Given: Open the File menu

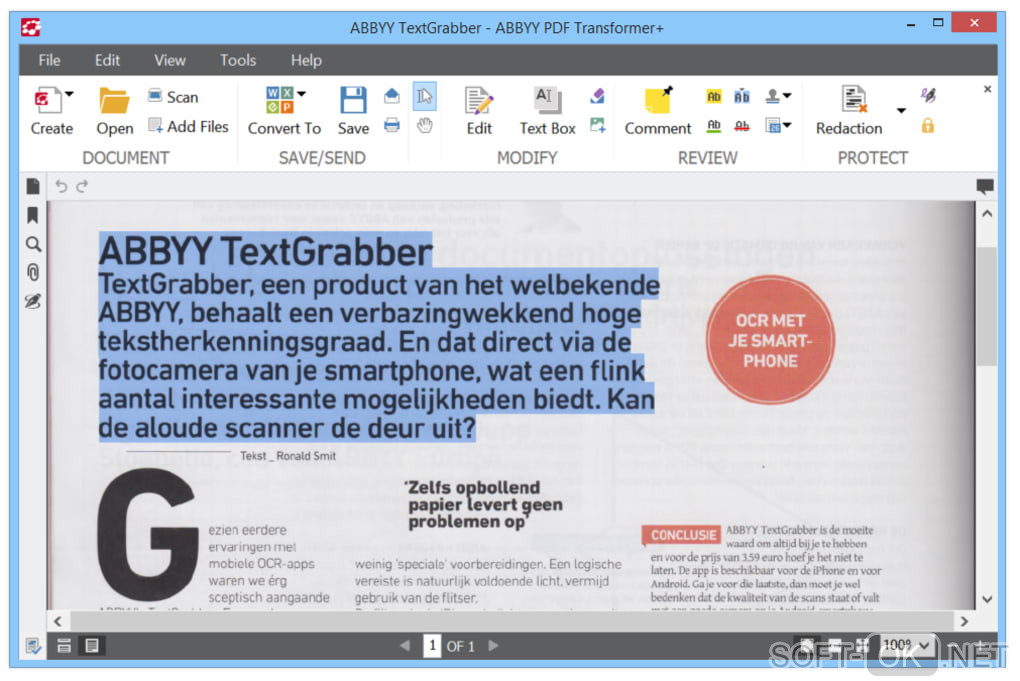Looking at the screenshot, I should 49,60.
